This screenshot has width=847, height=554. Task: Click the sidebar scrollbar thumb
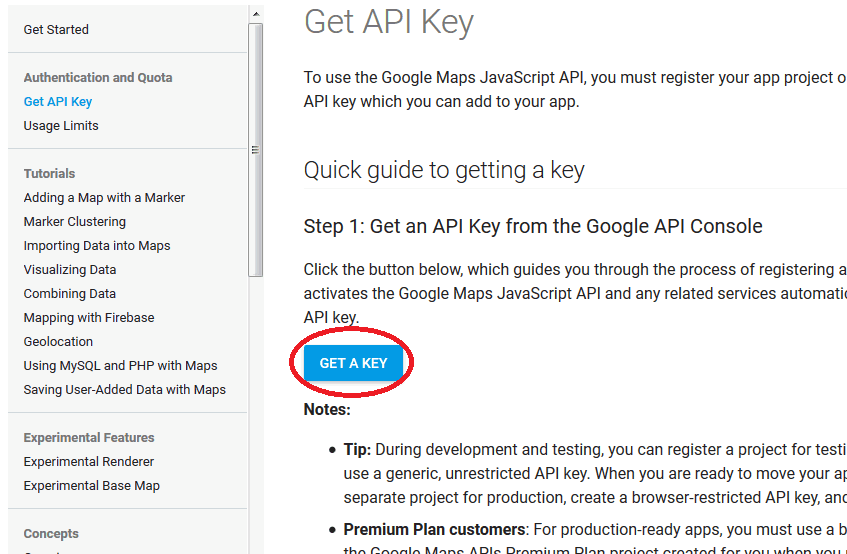coord(256,150)
